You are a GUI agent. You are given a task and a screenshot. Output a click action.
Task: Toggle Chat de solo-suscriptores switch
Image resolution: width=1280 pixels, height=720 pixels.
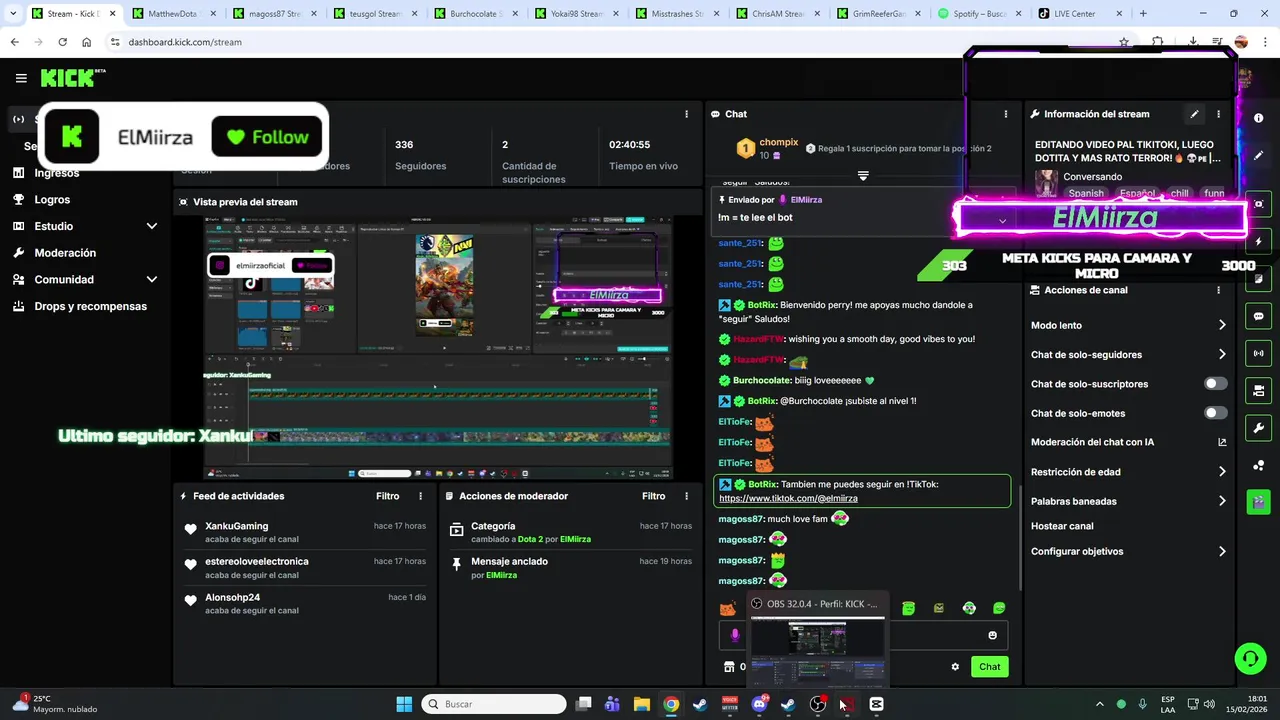tap(1215, 384)
